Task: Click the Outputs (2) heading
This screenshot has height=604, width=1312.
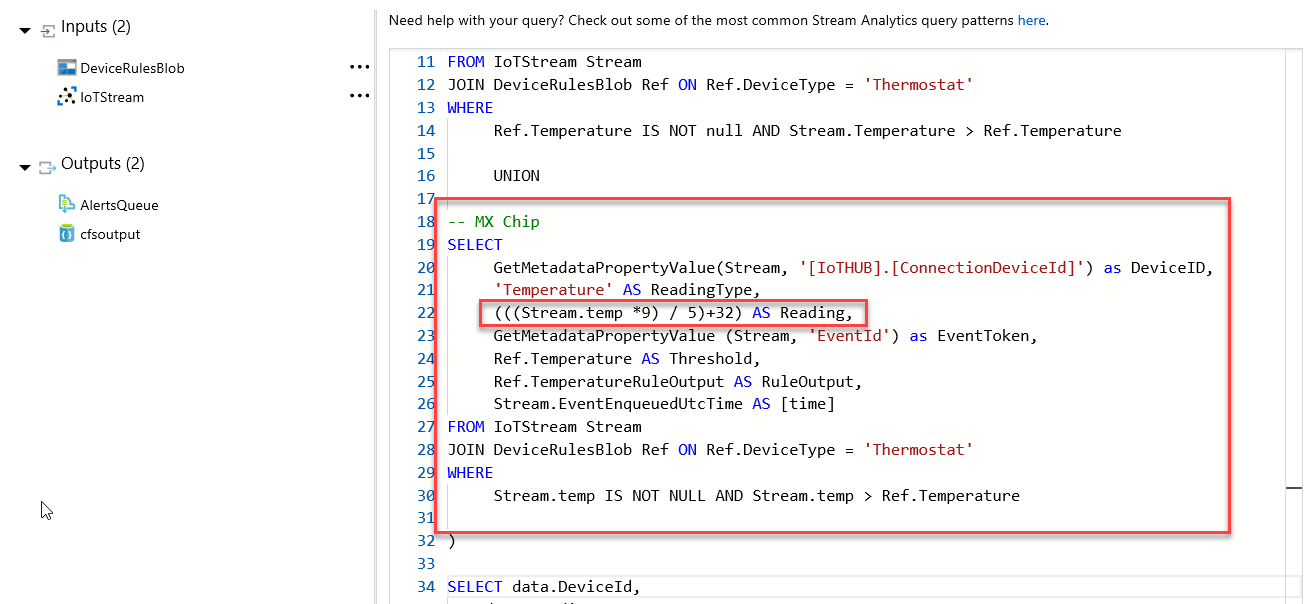Action: 105,164
